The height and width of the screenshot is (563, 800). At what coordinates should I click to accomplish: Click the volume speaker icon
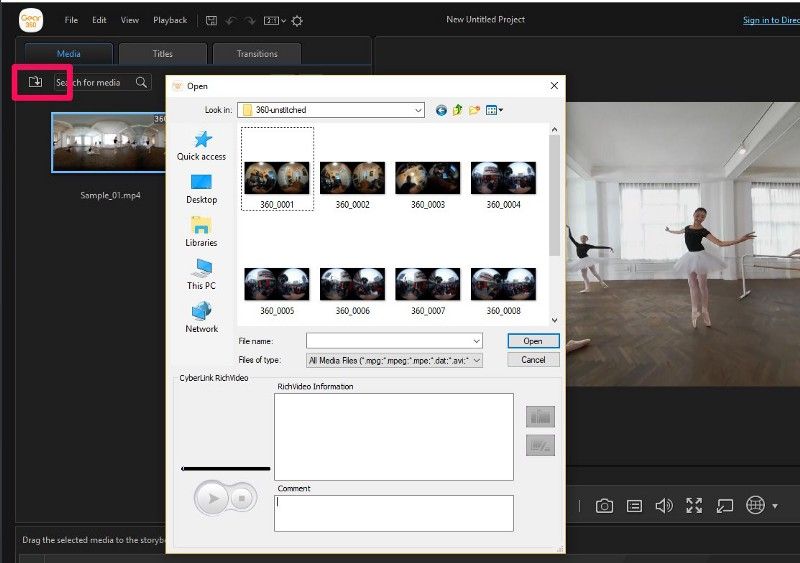point(664,506)
